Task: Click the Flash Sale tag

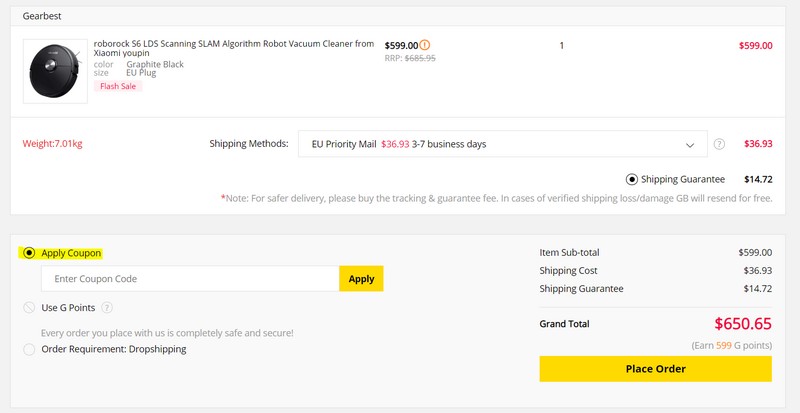Action: (x=119, y=86)
